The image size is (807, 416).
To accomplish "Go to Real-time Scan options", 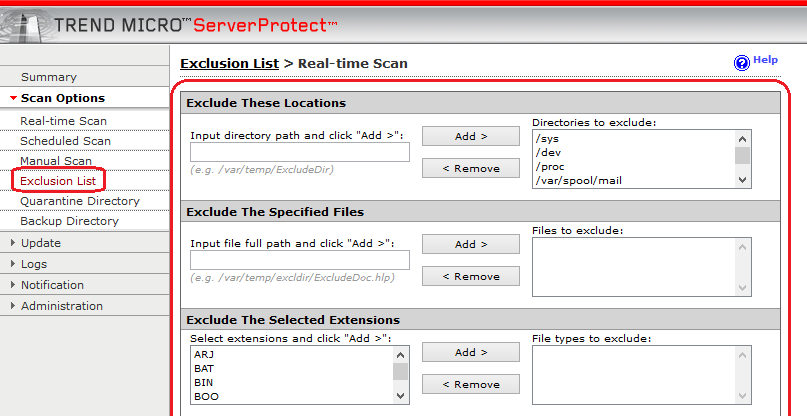I will pos(63,121).
